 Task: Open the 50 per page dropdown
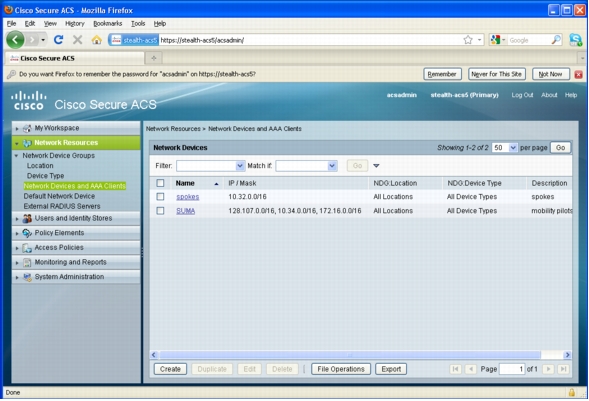tap(505, 148)
